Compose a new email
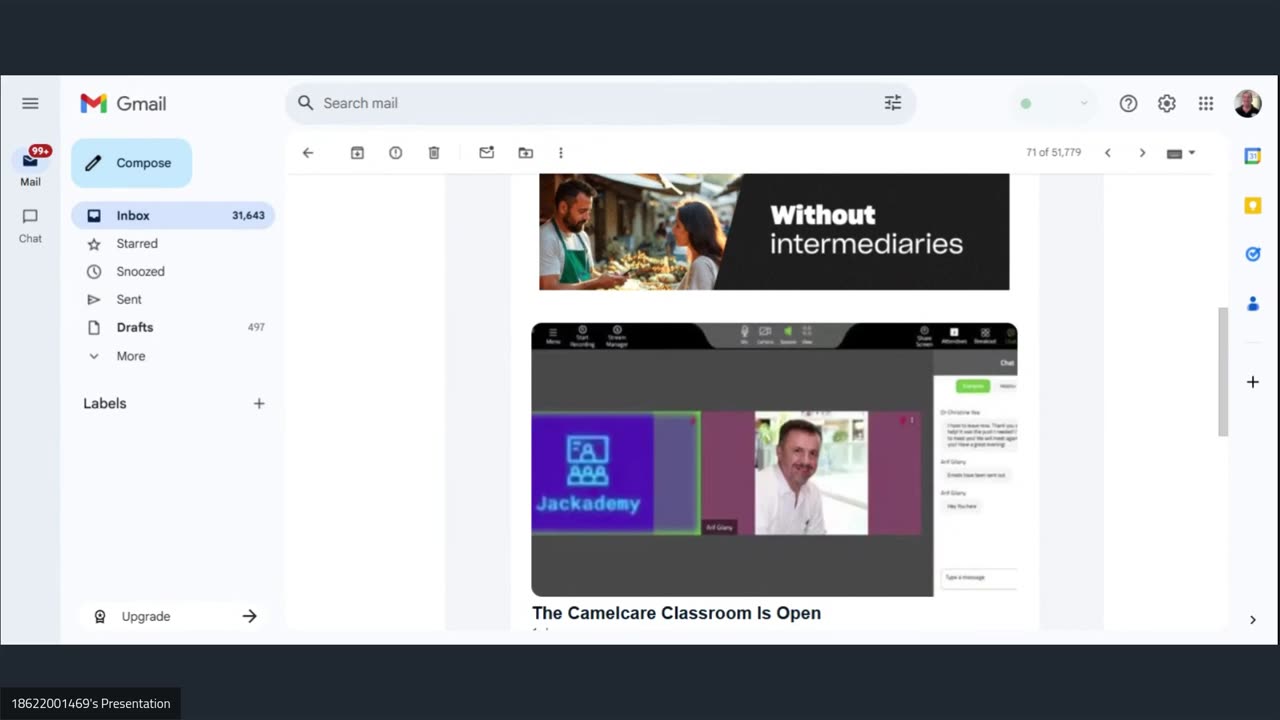 [131, 163]
